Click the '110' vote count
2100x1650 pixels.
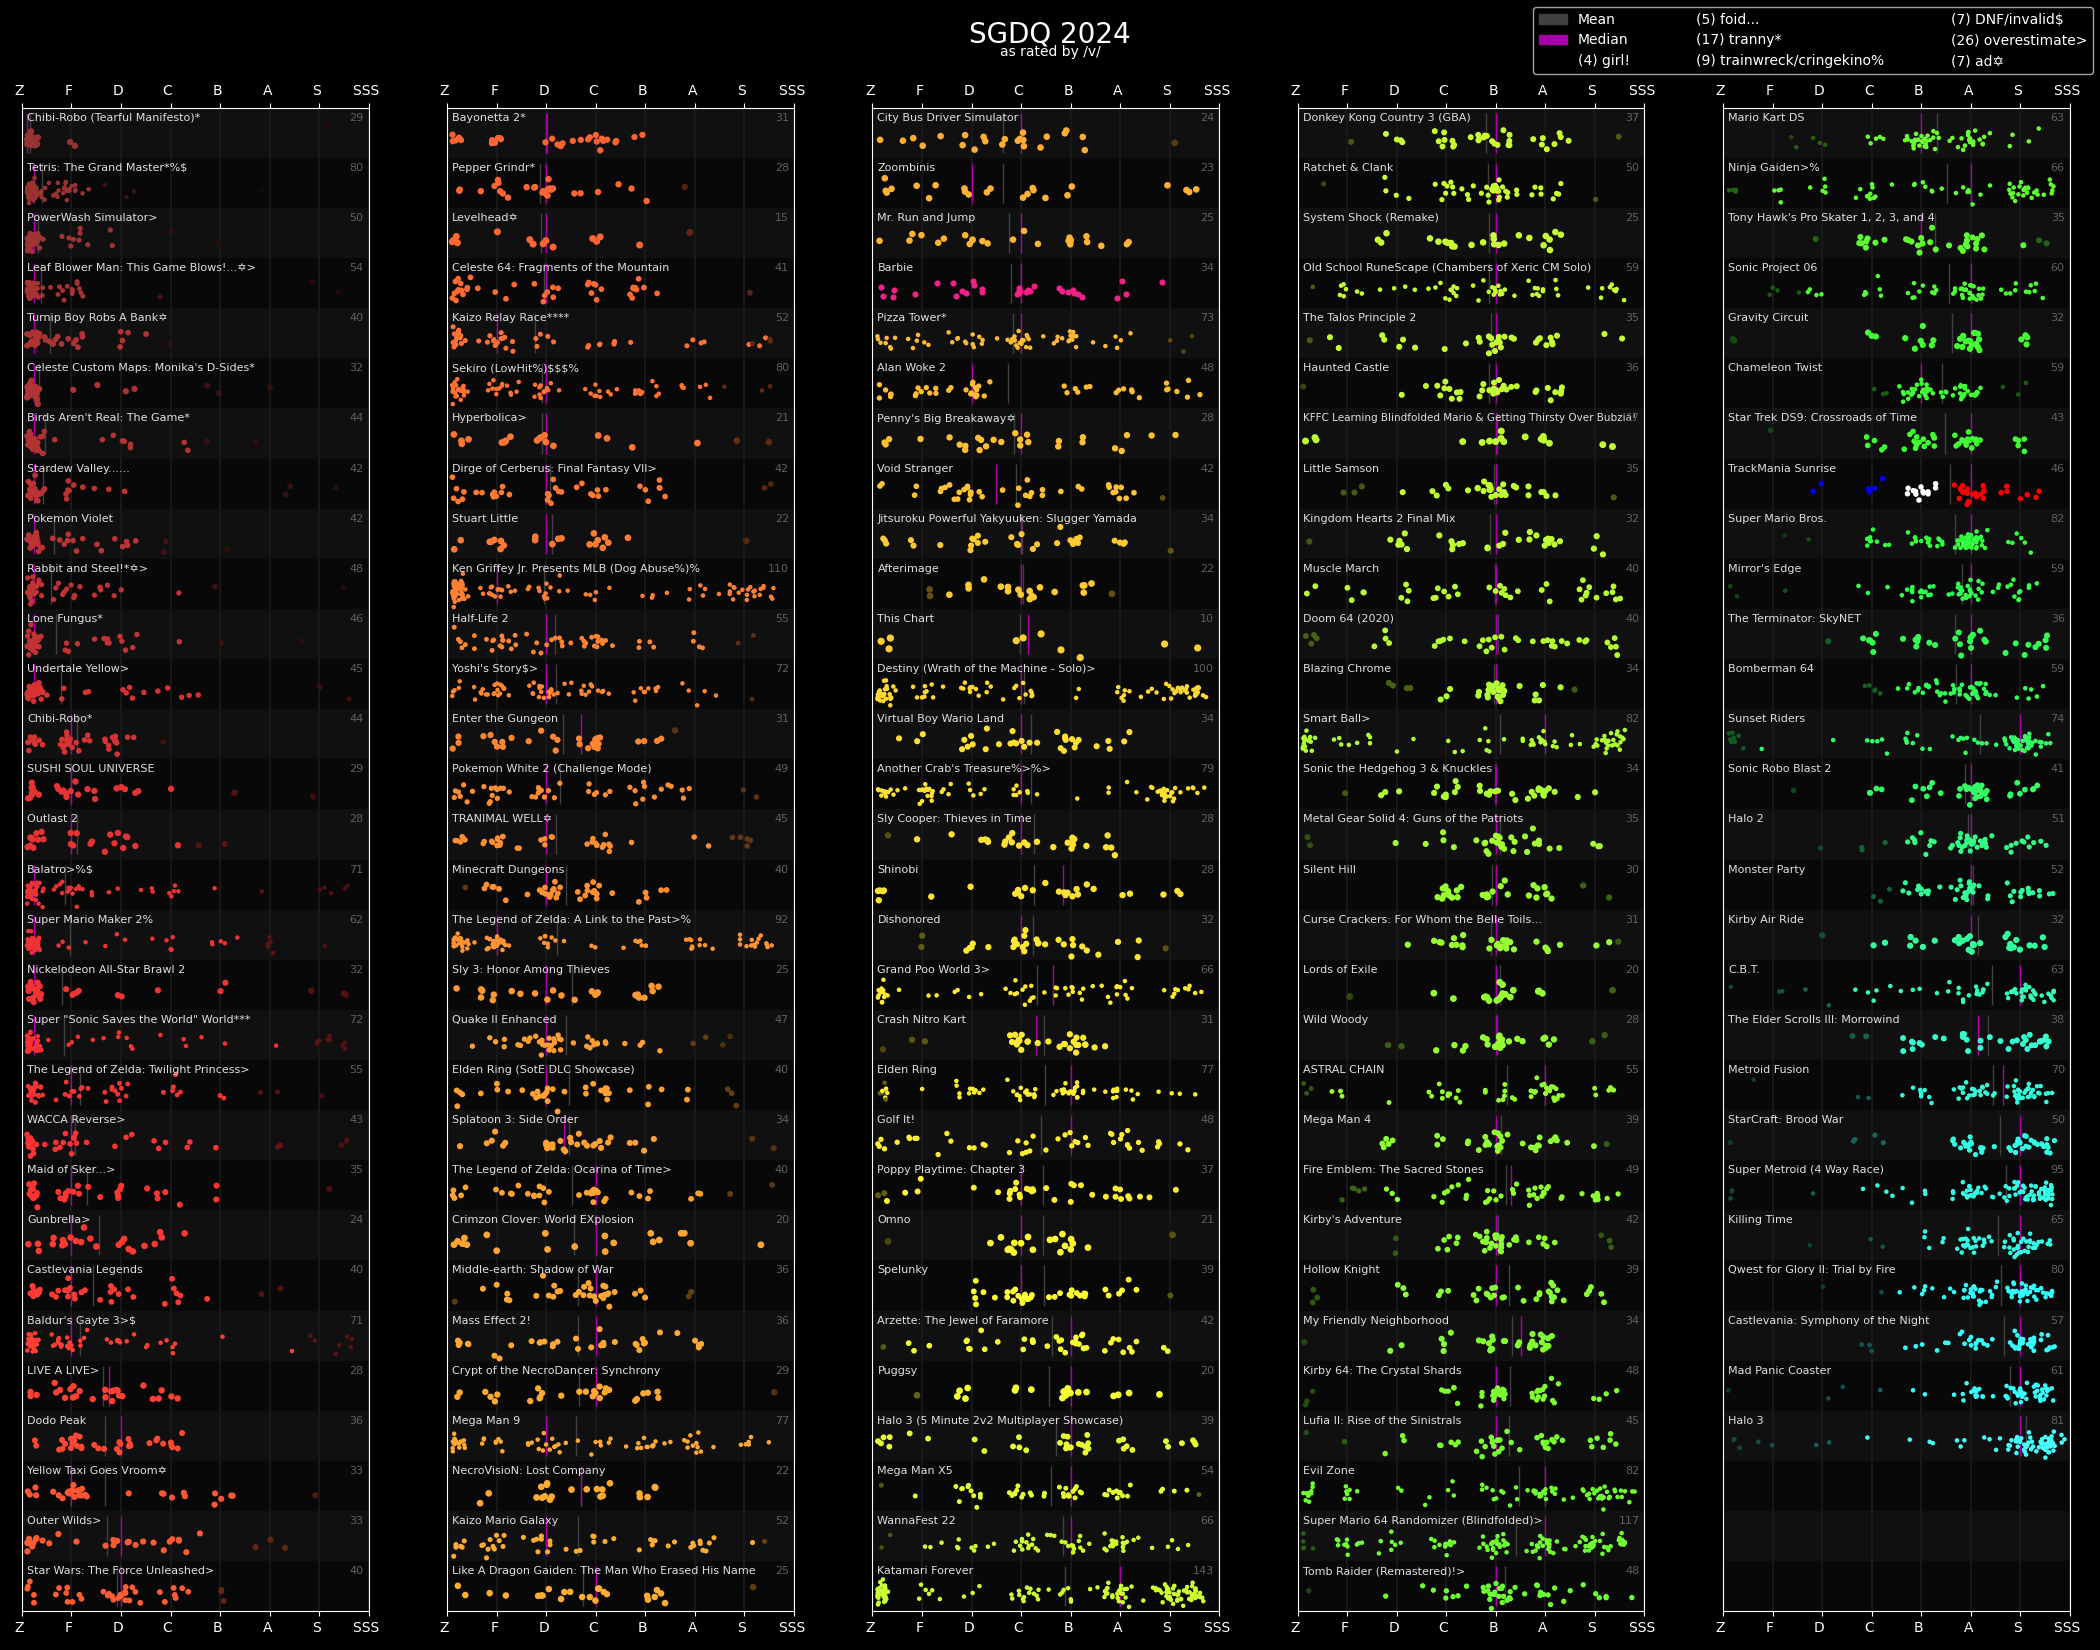(778, 568)
